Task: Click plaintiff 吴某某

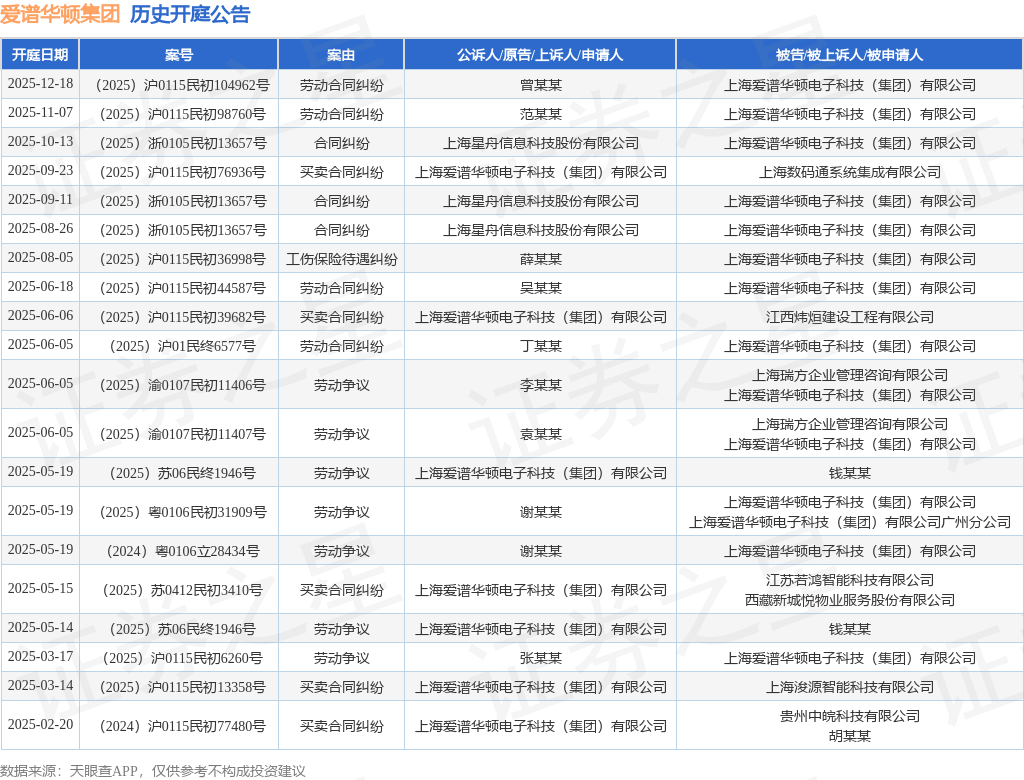Action: (x=541, y=288)
